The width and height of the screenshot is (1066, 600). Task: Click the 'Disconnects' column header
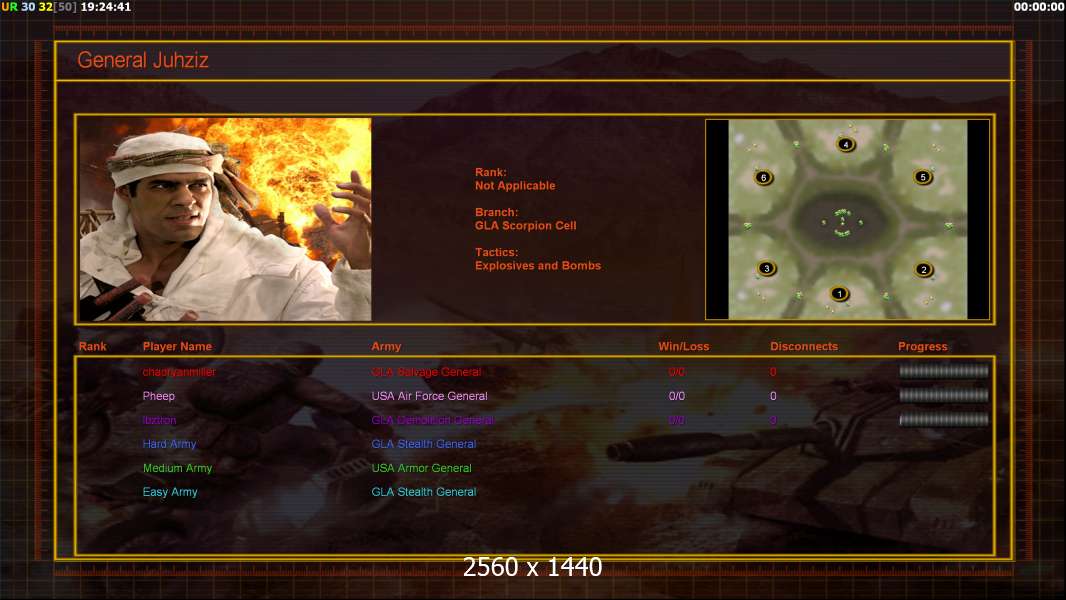[x=804, y=347]
